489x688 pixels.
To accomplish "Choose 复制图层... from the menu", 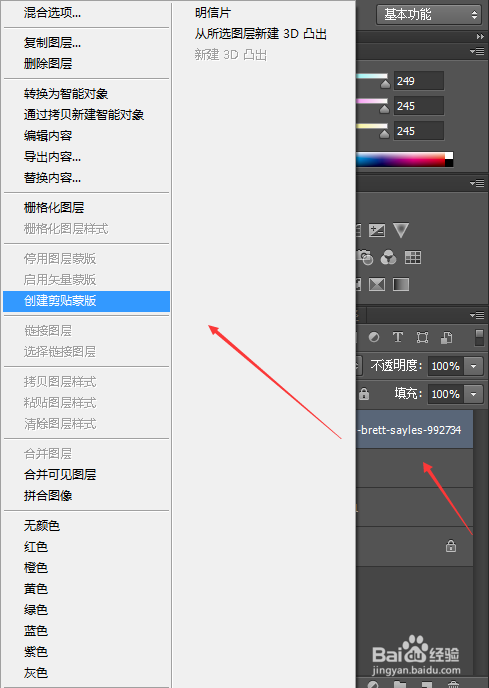I will [x=52, y=43].
